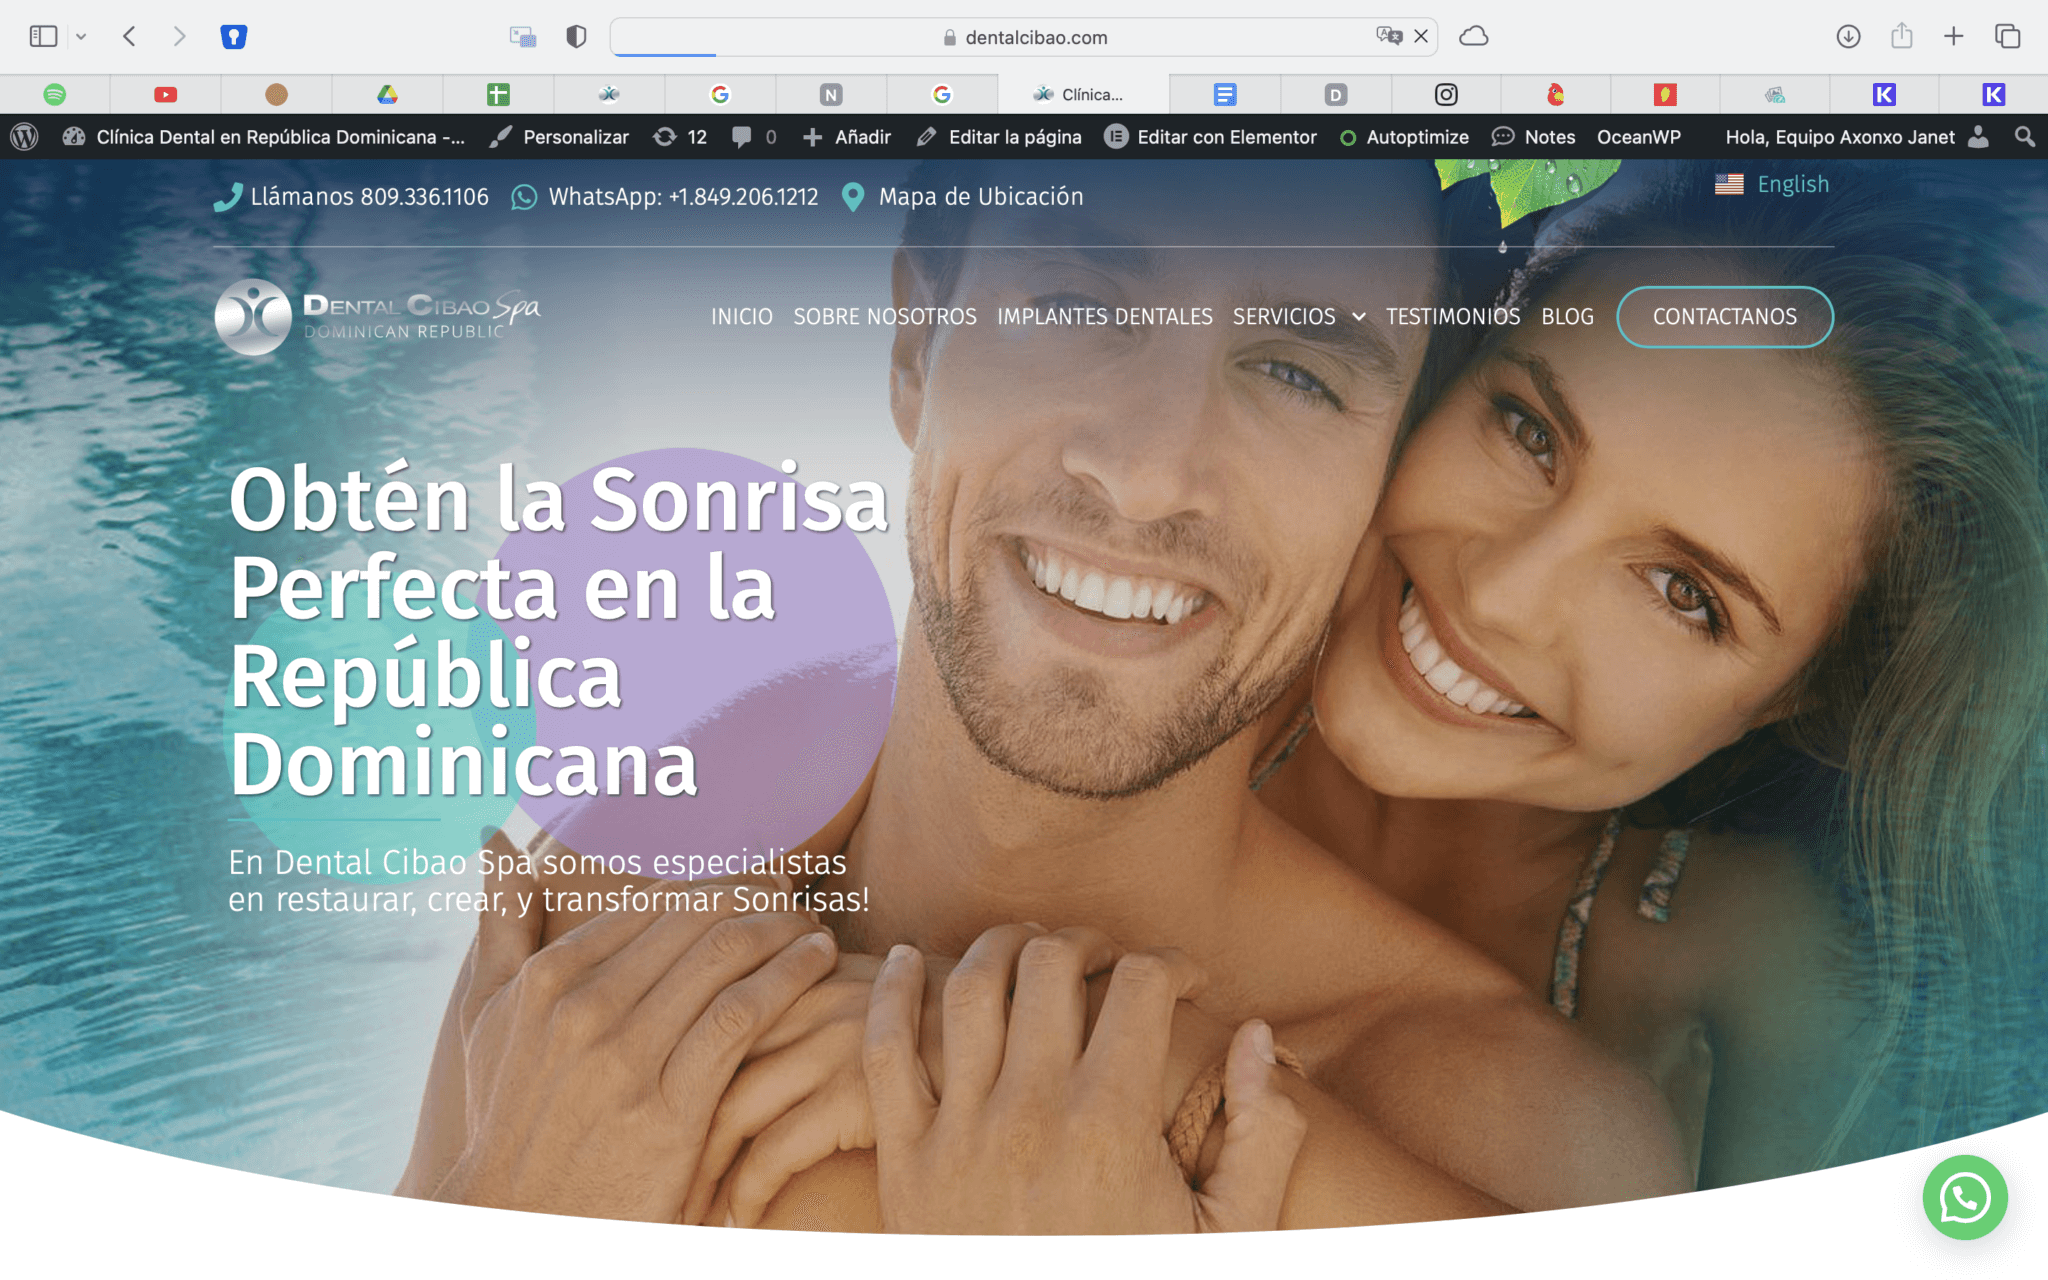Image resolution: width=2048 pixels, height=1280 pixels.
Task: Open WhatsApp +1.849.206.1212 link
Action: [665, 197]
